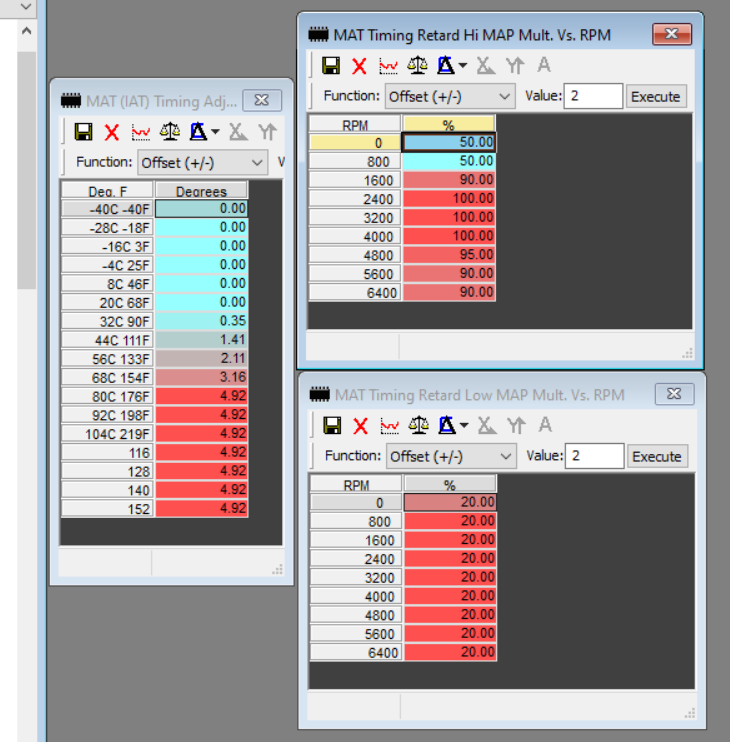Save the MAT Timing Retard Hi MAP table
The image size is (730, 742).
(330, 66)
